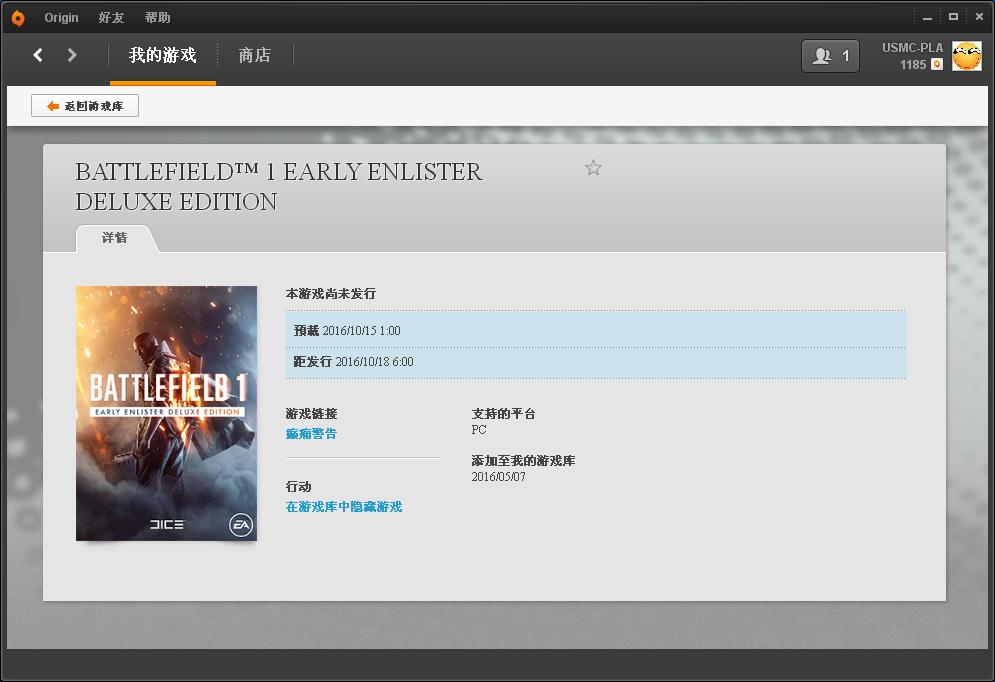The width and height of the screenshot is (995, 682).
Task: Close the Origin window
Action: tap(979, 17)
